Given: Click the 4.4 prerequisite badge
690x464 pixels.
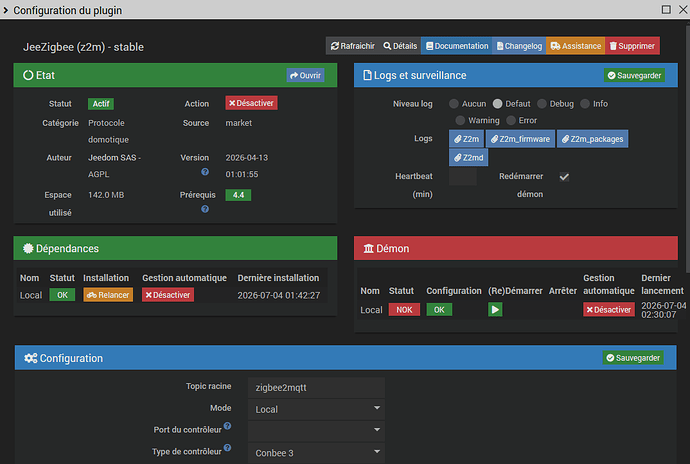Looking at the screenshot, I should click(238, 195).
